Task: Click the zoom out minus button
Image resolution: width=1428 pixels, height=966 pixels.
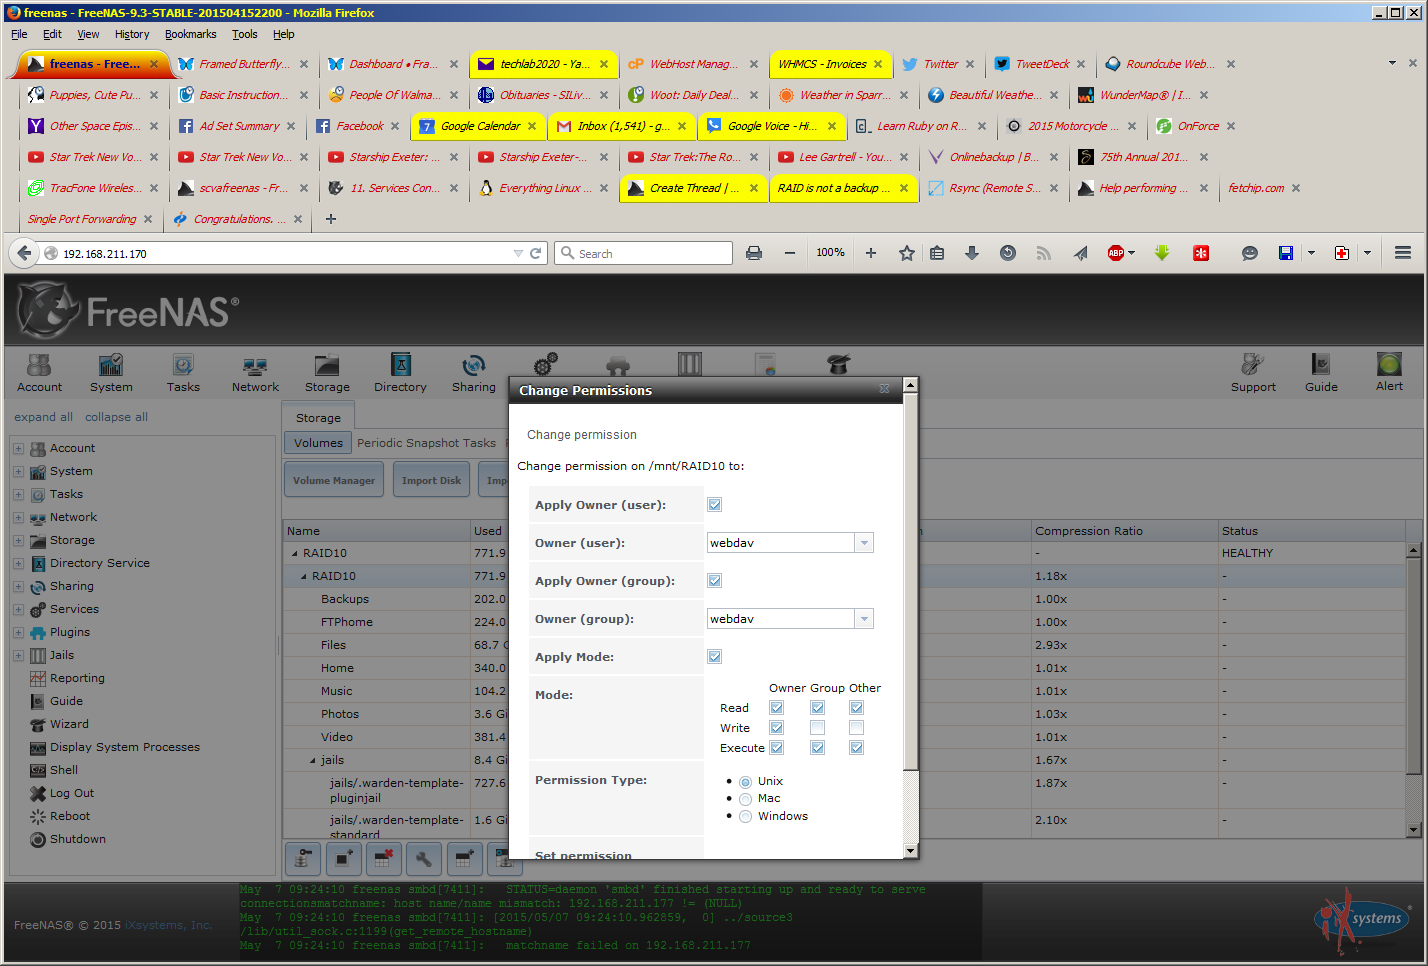Action: point(790,253)
